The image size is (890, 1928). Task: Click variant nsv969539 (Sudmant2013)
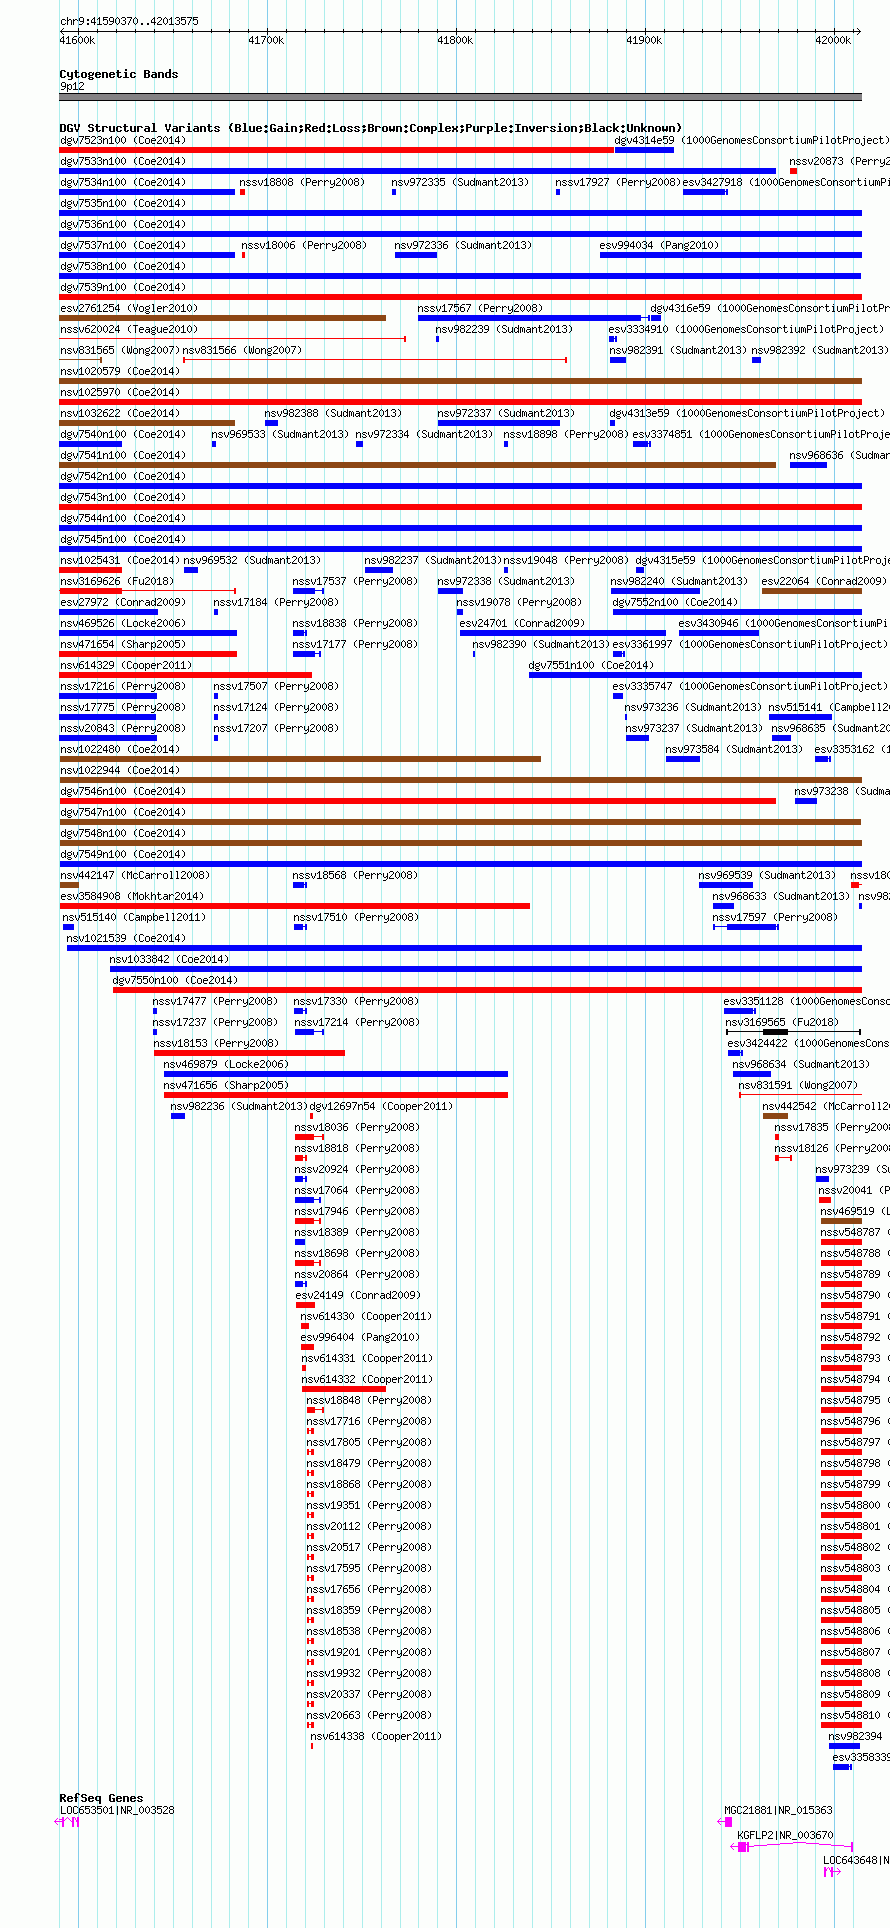click(767, 875)
